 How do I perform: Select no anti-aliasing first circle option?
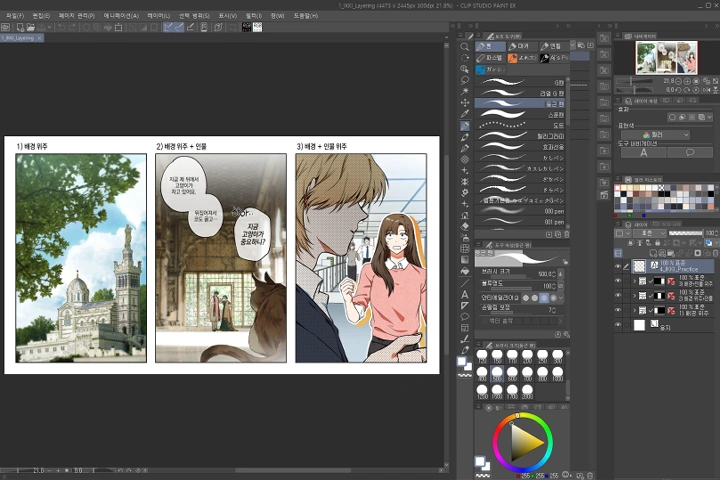tap(526, 298)
